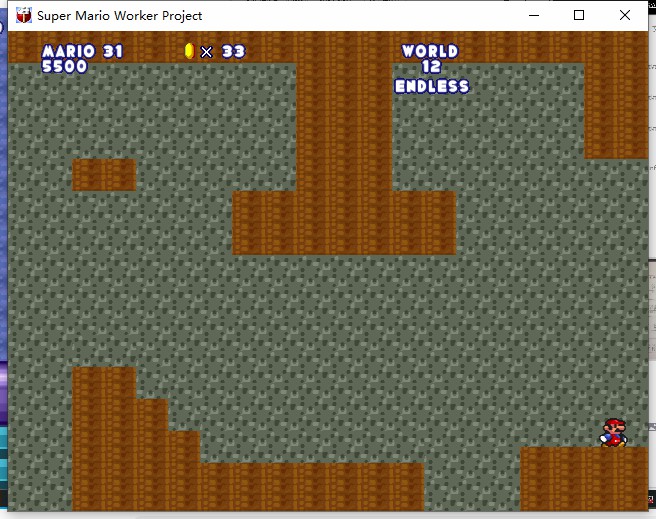Screen dimensions: 656x519
Task: Click the 'WORLD' label
Action: (430, 51)
